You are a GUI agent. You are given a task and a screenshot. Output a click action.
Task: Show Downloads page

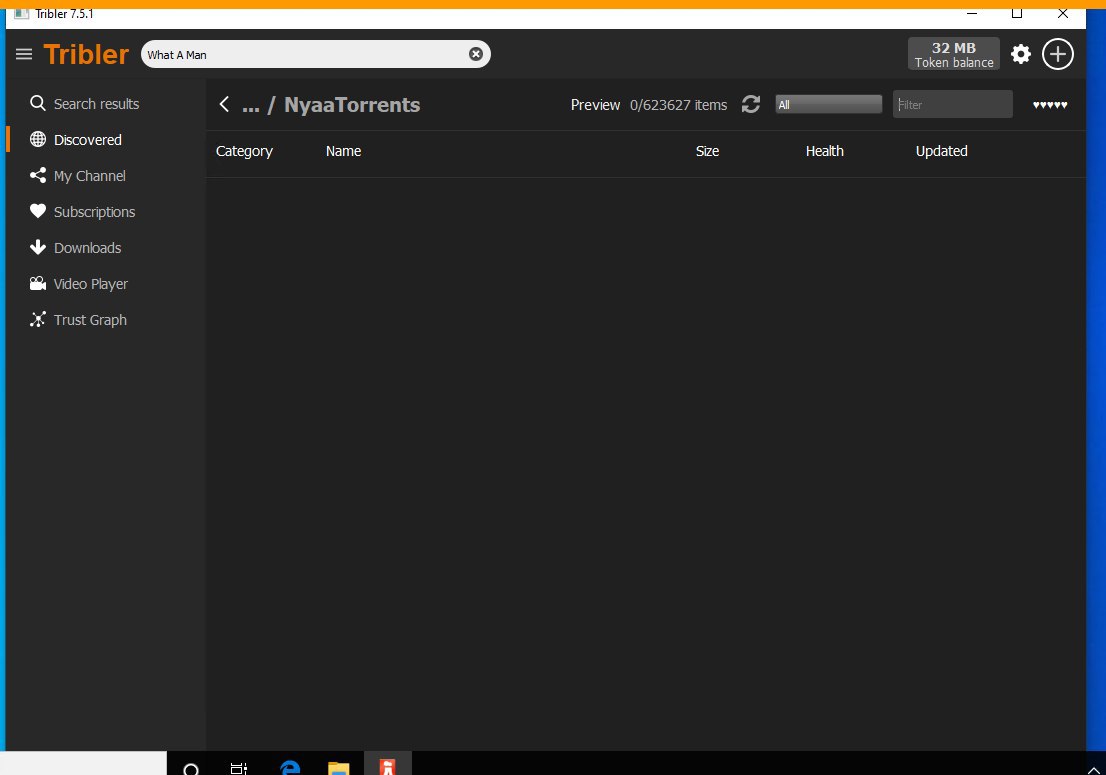coord(87,248)
